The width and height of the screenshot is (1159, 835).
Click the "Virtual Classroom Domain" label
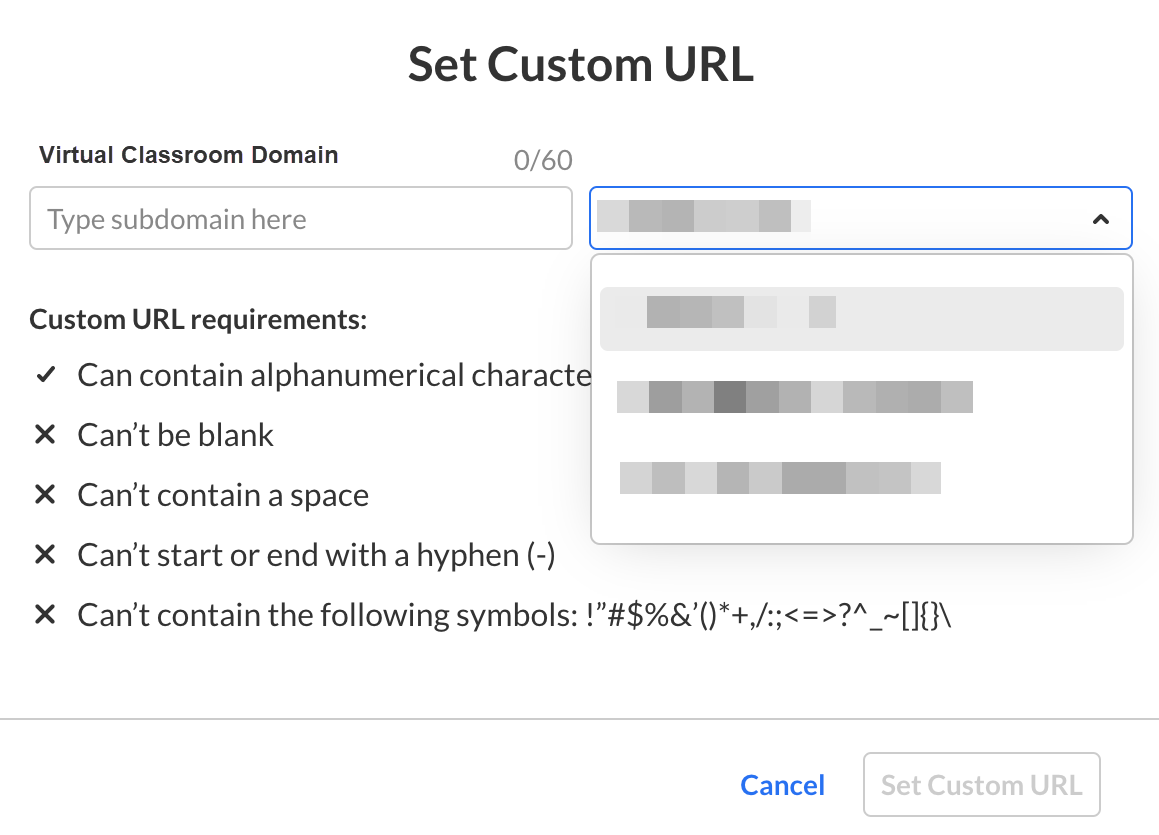189,155
